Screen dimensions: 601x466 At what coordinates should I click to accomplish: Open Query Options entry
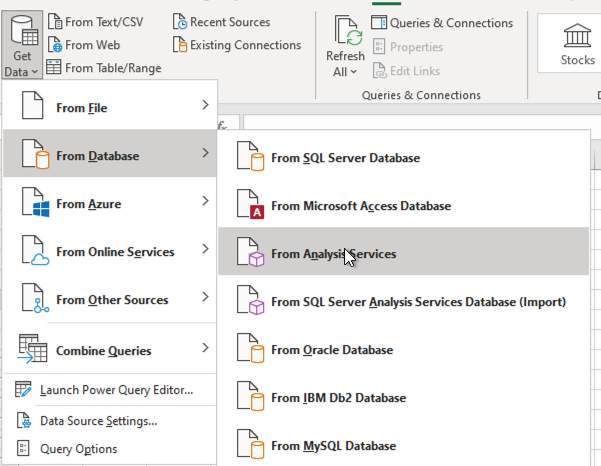[x=110, y=448]
